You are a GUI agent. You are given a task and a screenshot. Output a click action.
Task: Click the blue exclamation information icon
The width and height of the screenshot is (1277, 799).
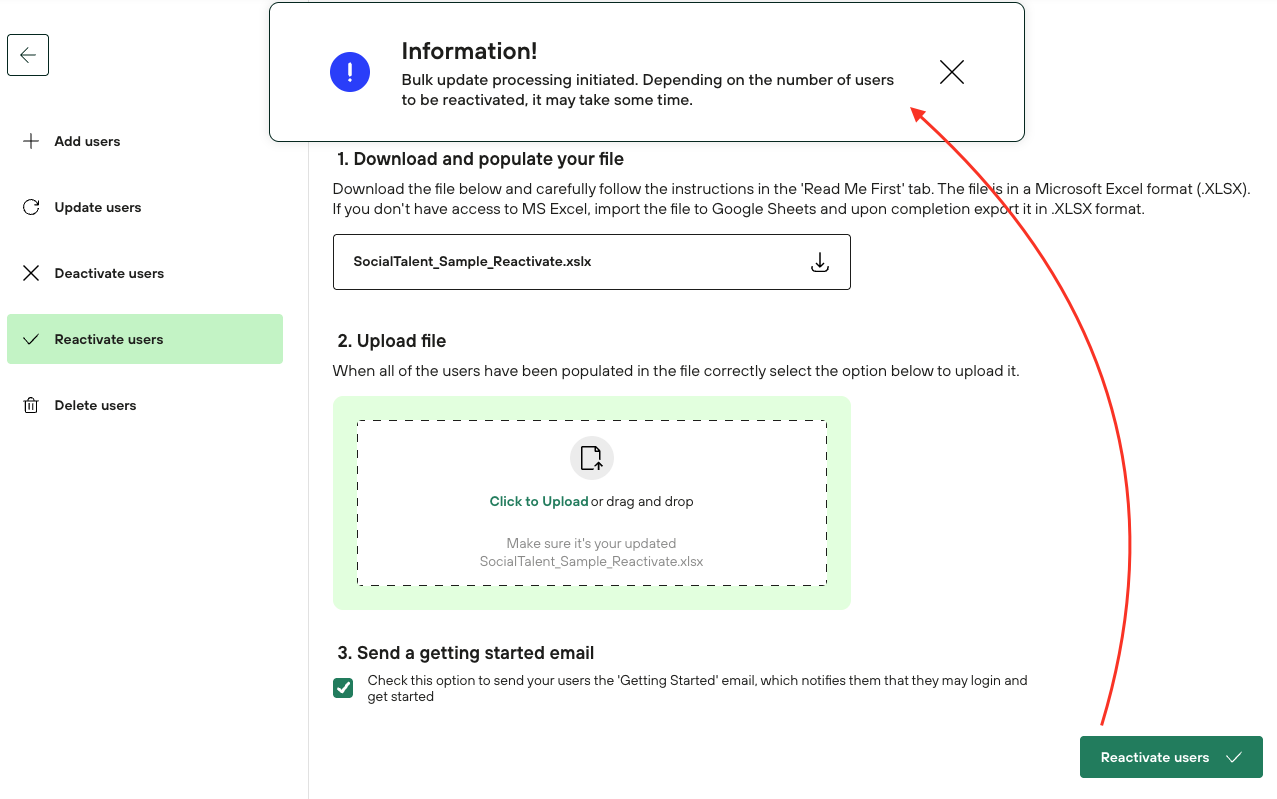(x=350, y=72)
